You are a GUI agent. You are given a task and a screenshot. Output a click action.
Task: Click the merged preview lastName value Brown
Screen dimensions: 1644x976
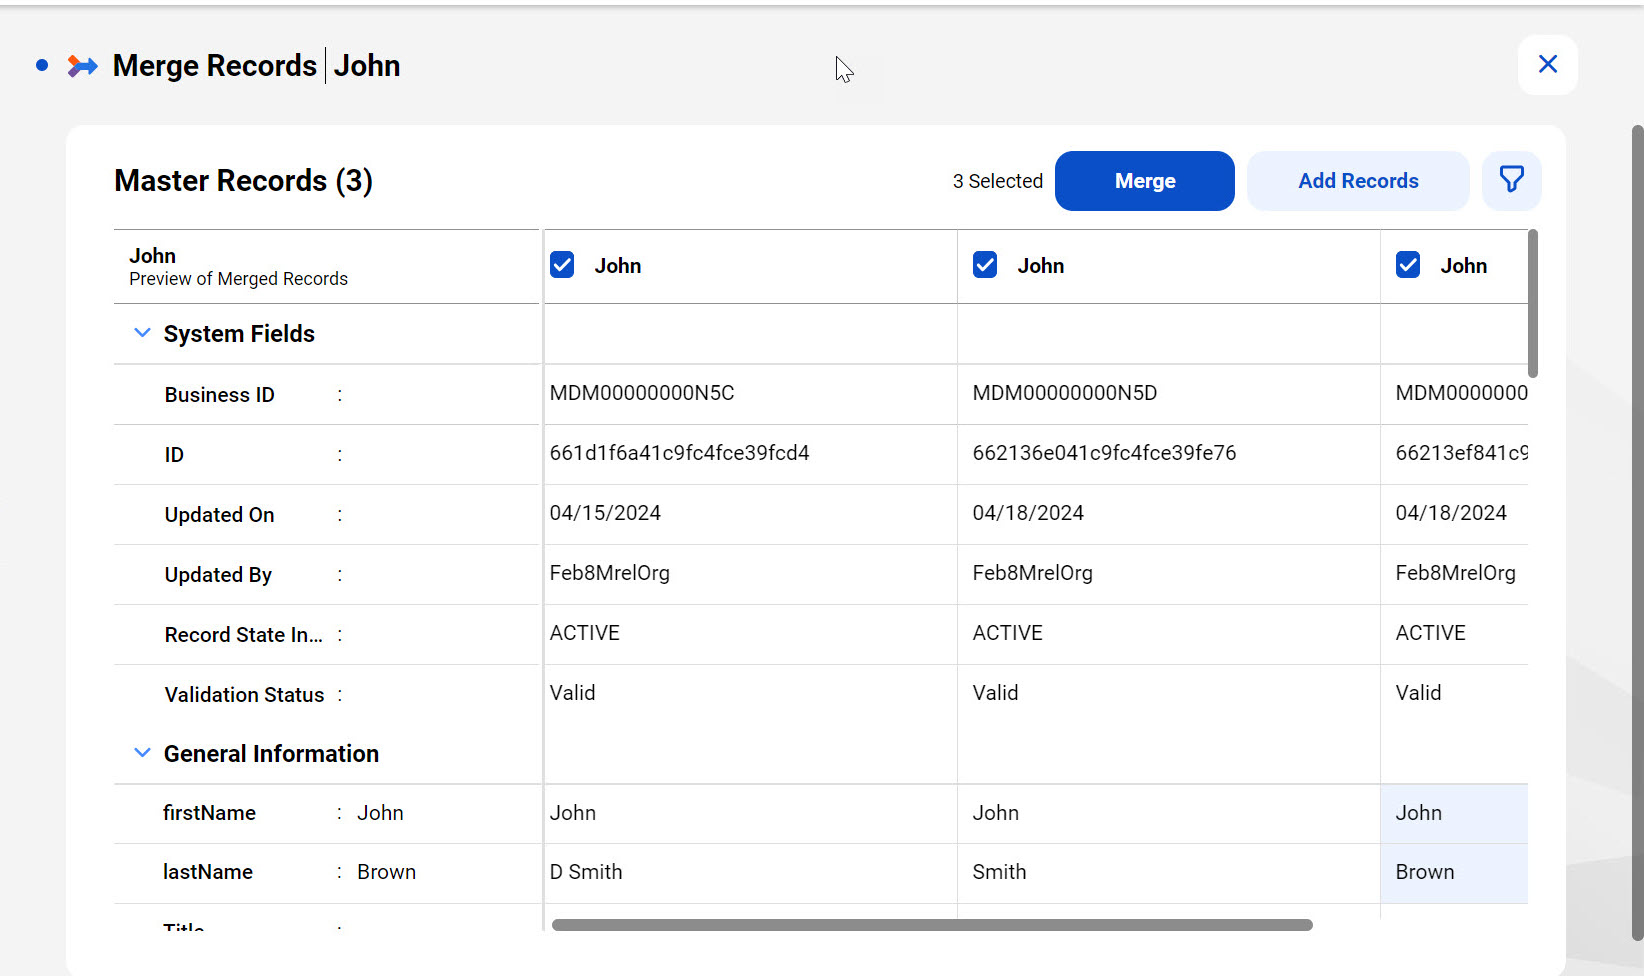click(386, 872)
